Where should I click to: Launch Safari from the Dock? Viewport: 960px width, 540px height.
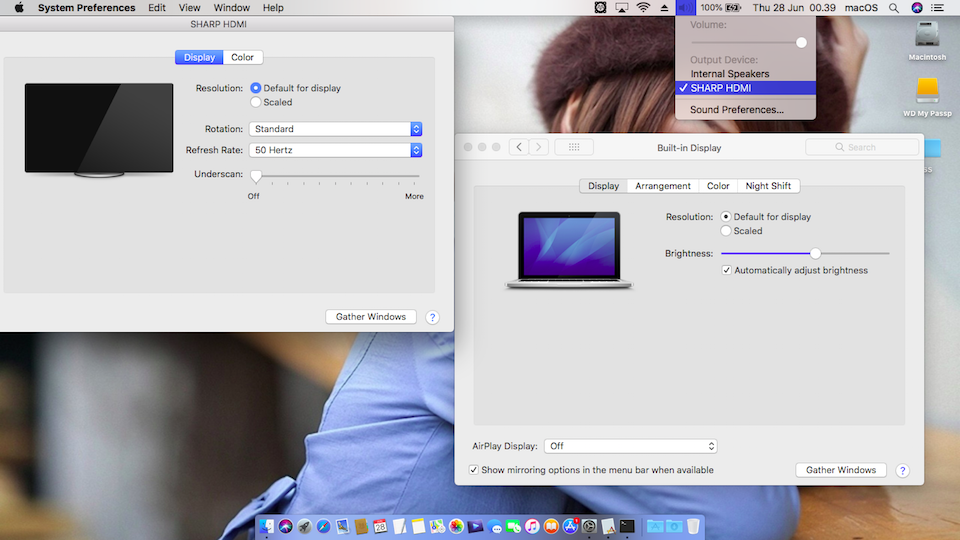[323, 526]
